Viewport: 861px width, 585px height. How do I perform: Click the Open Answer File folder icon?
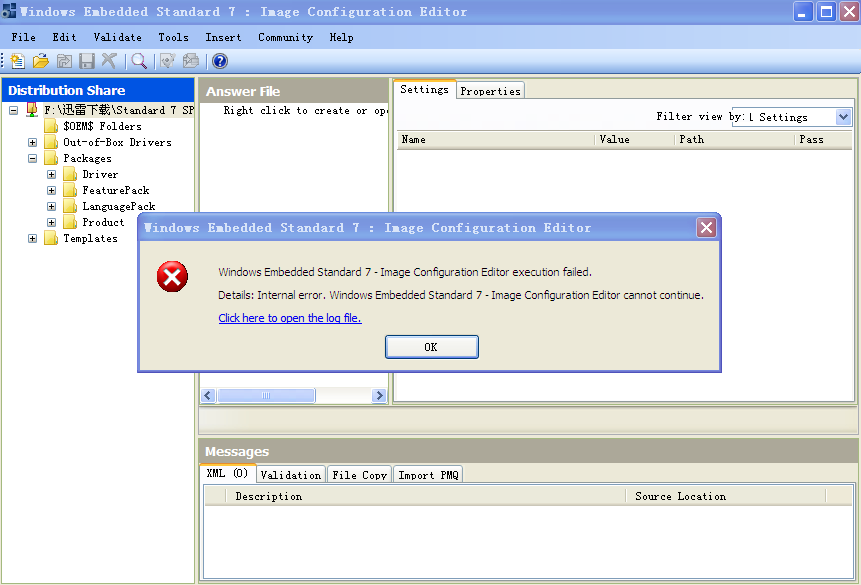[41, 61]
